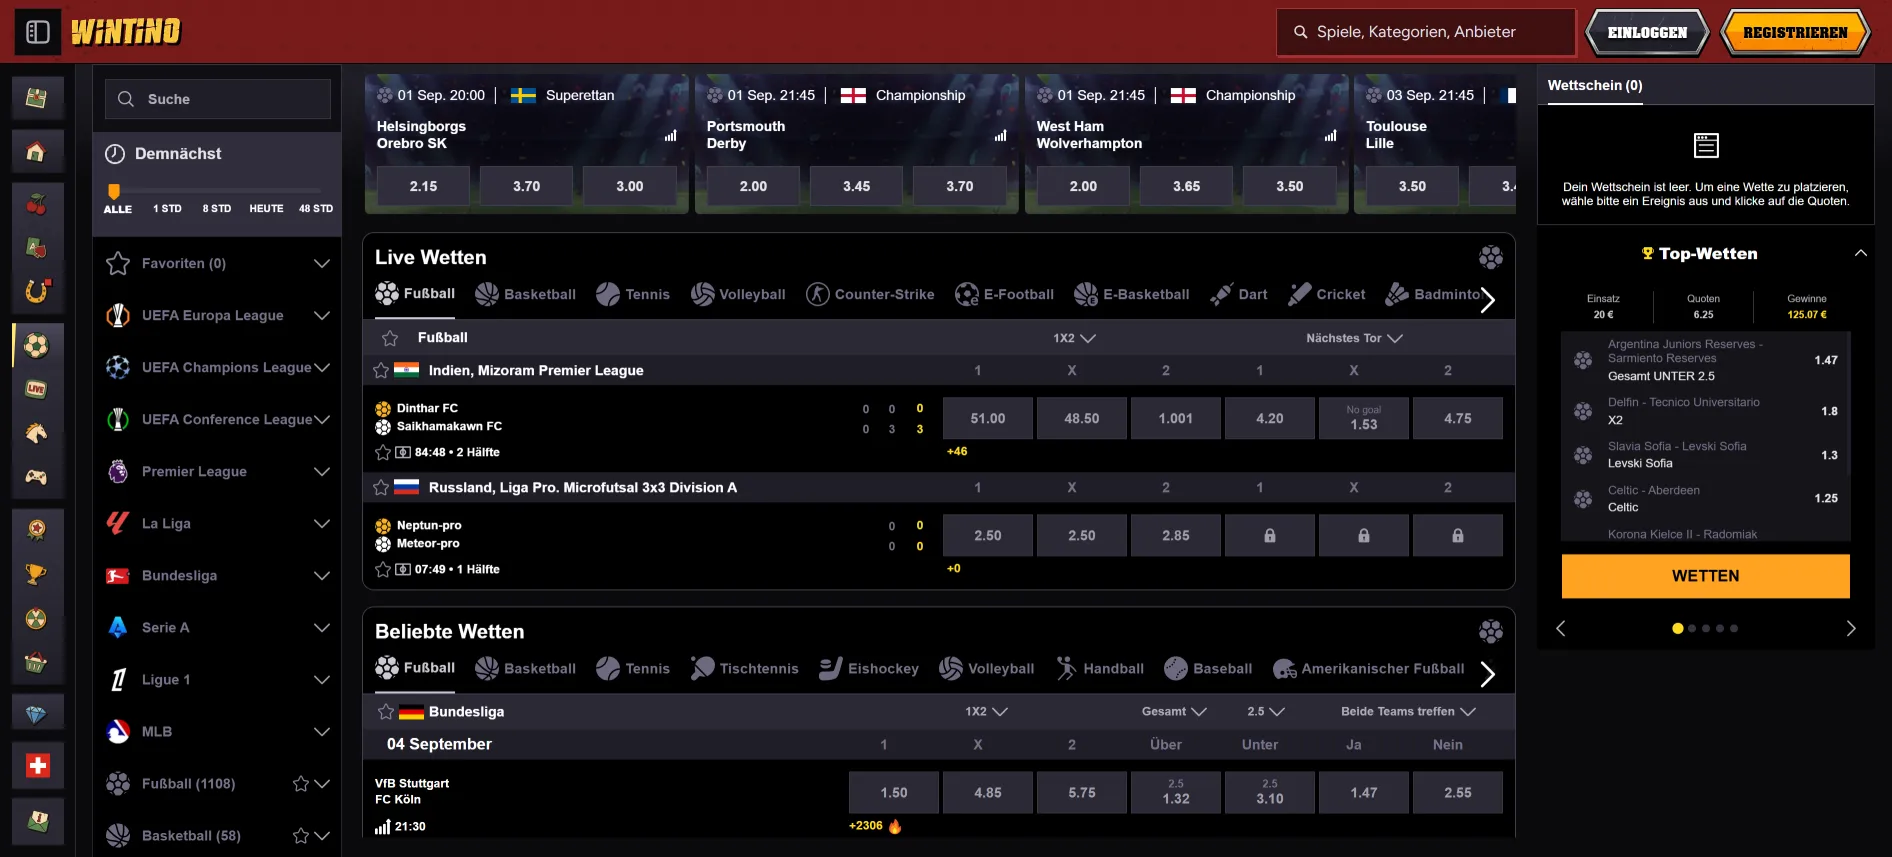Favorite Russland Liga Pro league star

click(x=381, y=487)
